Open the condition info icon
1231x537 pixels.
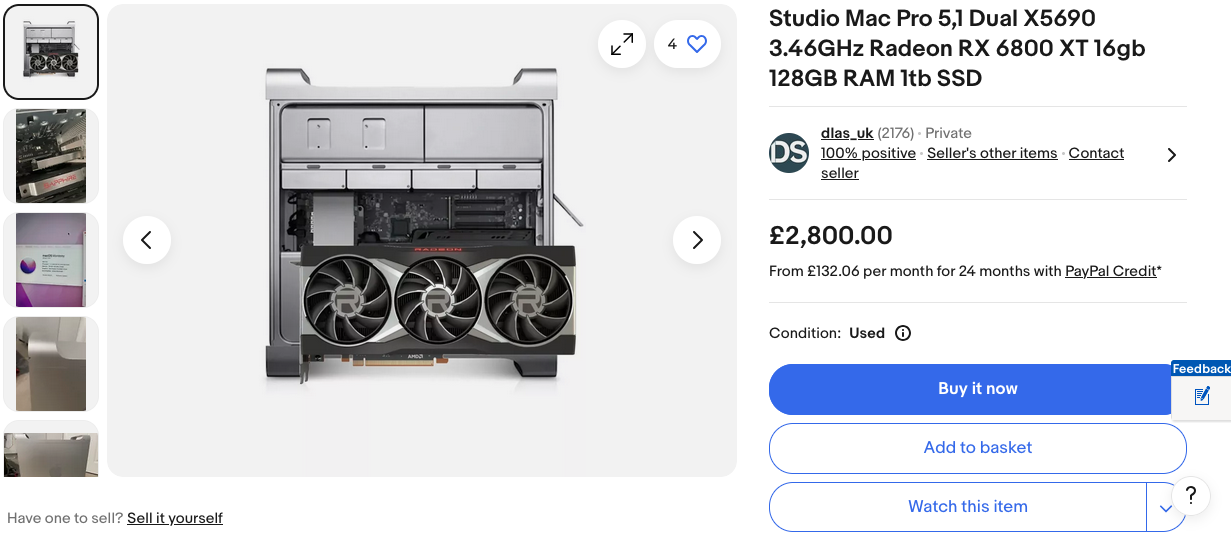click(x=903, y=333)
